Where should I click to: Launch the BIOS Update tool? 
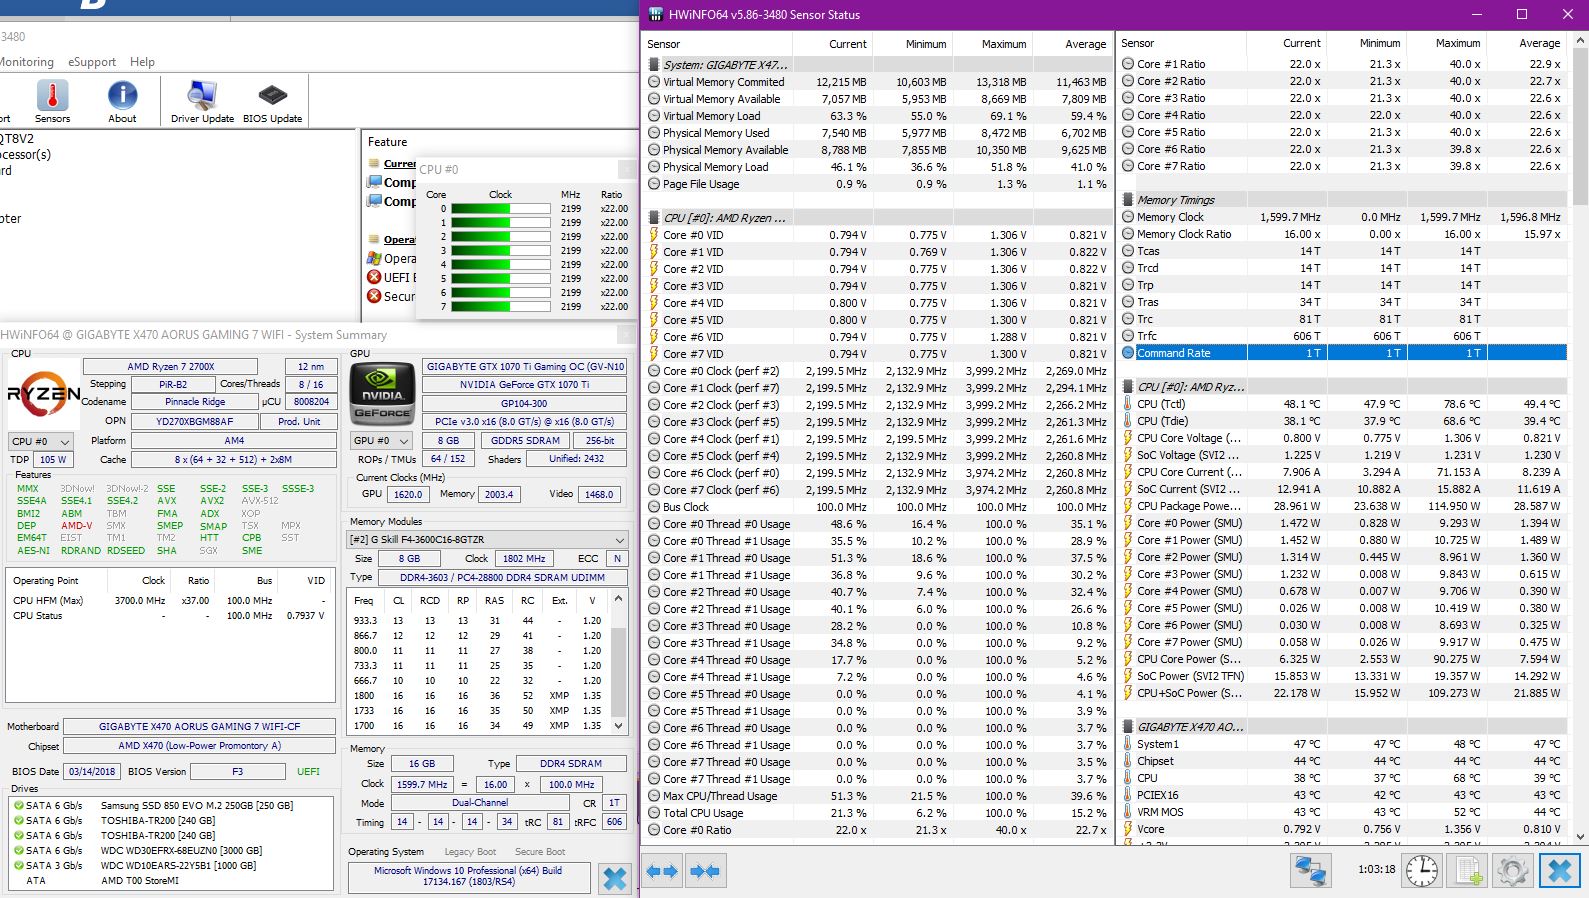pyautogui.click(x=272, y=102)
